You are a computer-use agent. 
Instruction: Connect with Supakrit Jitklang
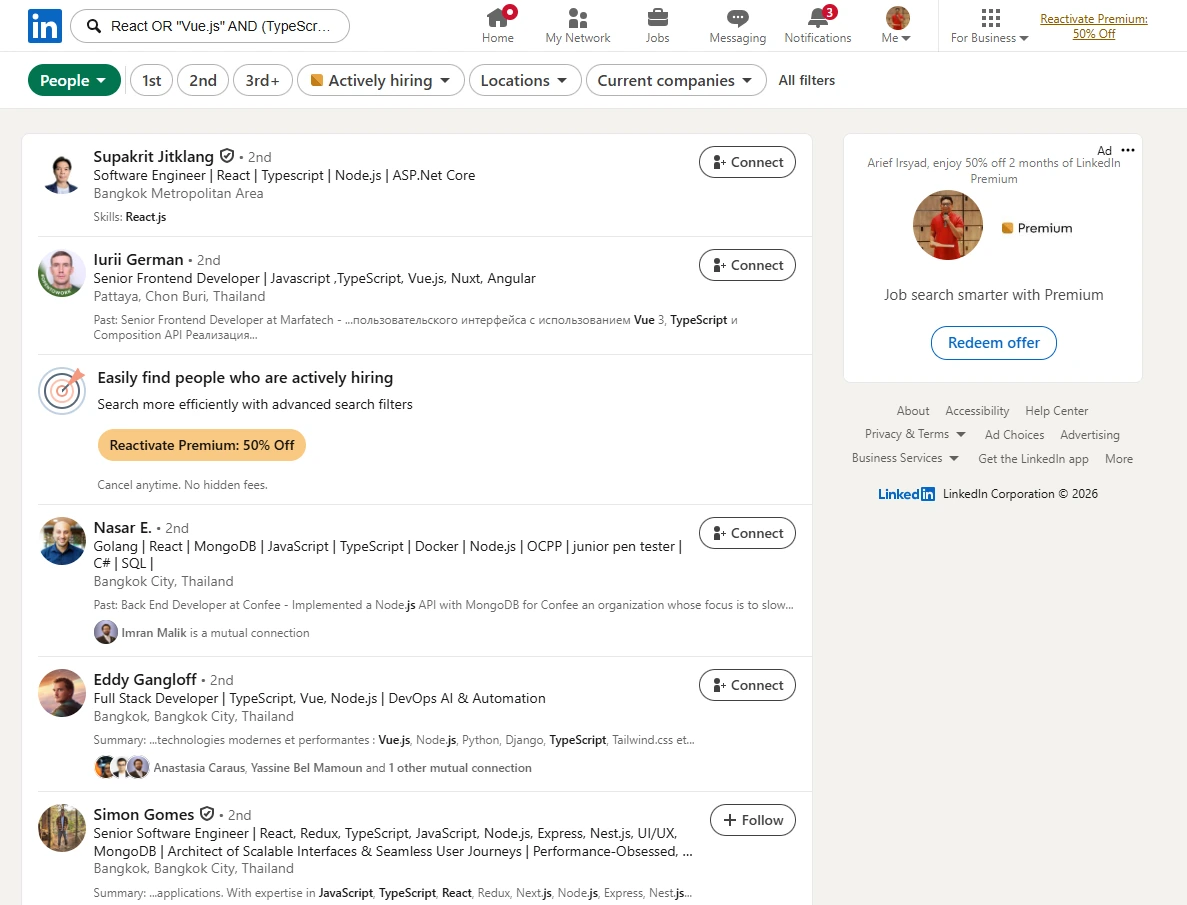pos(747,162)
